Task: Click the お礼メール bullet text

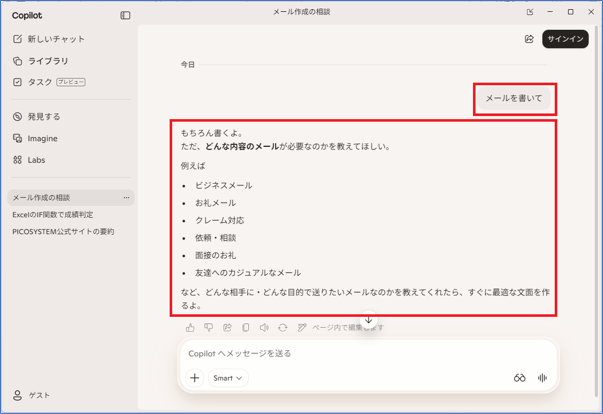Action: [215, 203]
